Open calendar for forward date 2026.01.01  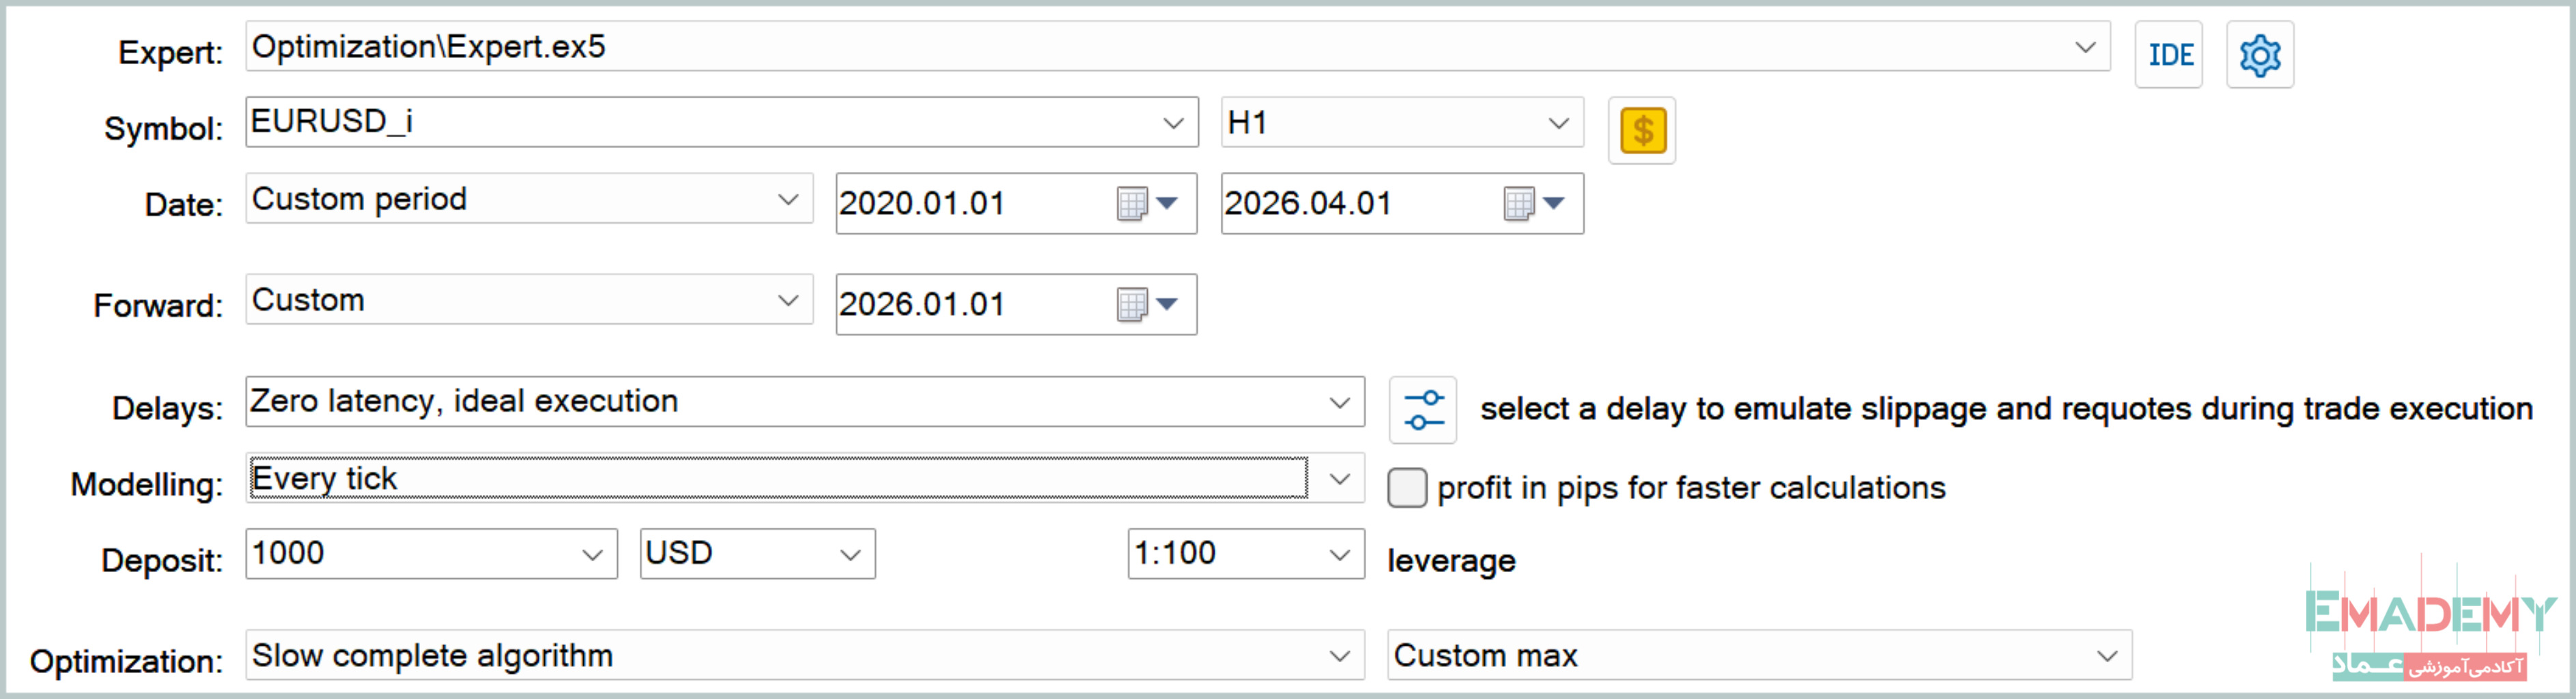pos(1132,304)
